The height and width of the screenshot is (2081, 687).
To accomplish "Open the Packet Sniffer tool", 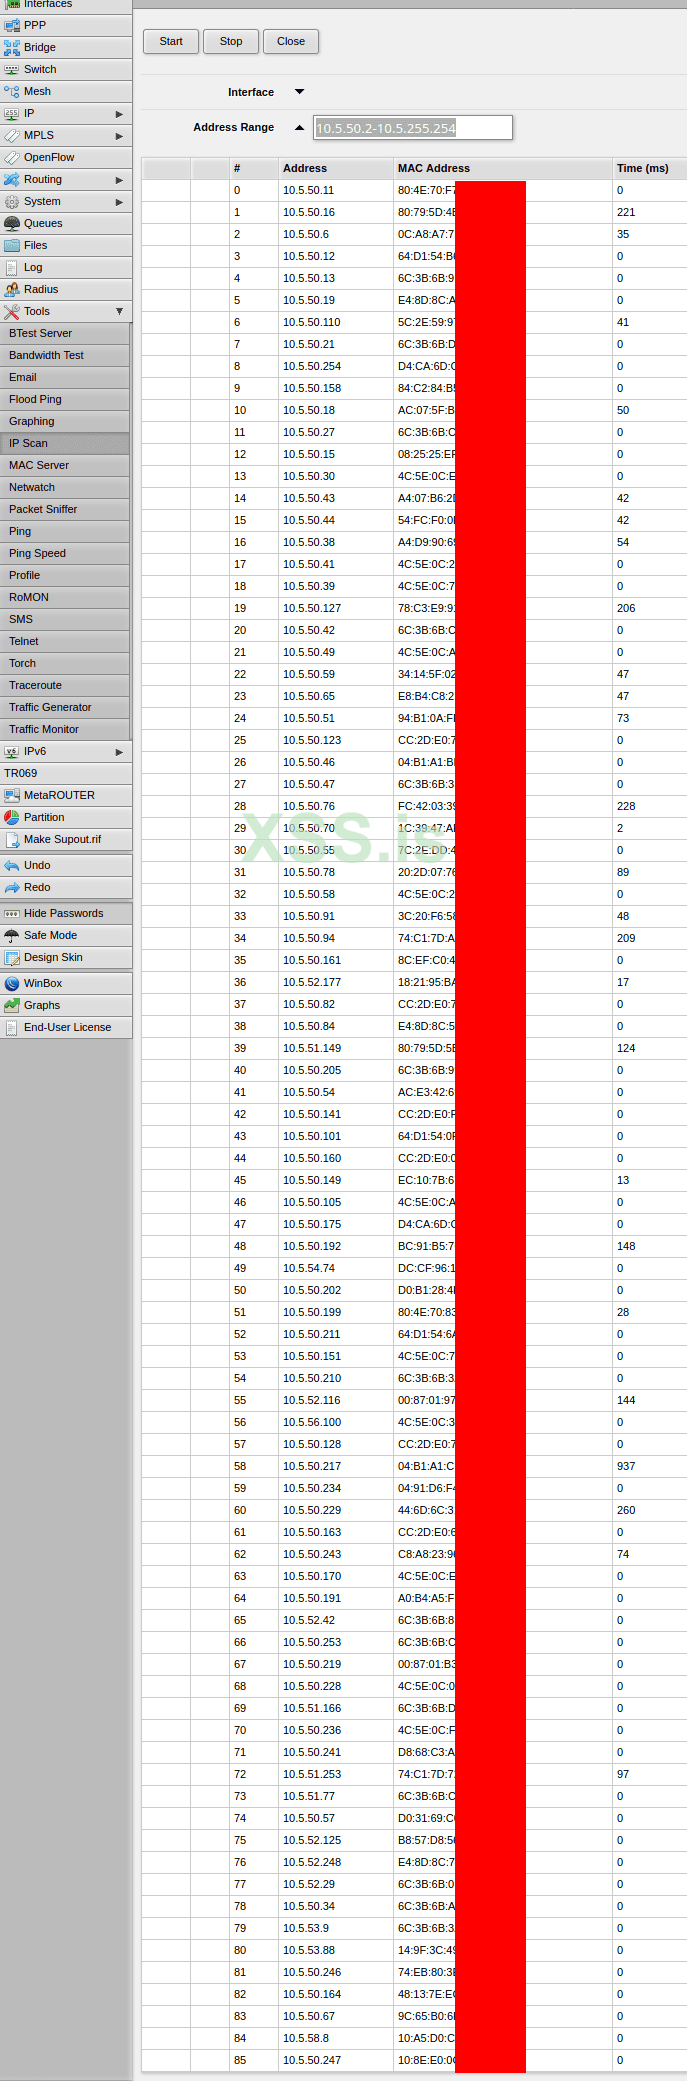I will click(65, 509).
